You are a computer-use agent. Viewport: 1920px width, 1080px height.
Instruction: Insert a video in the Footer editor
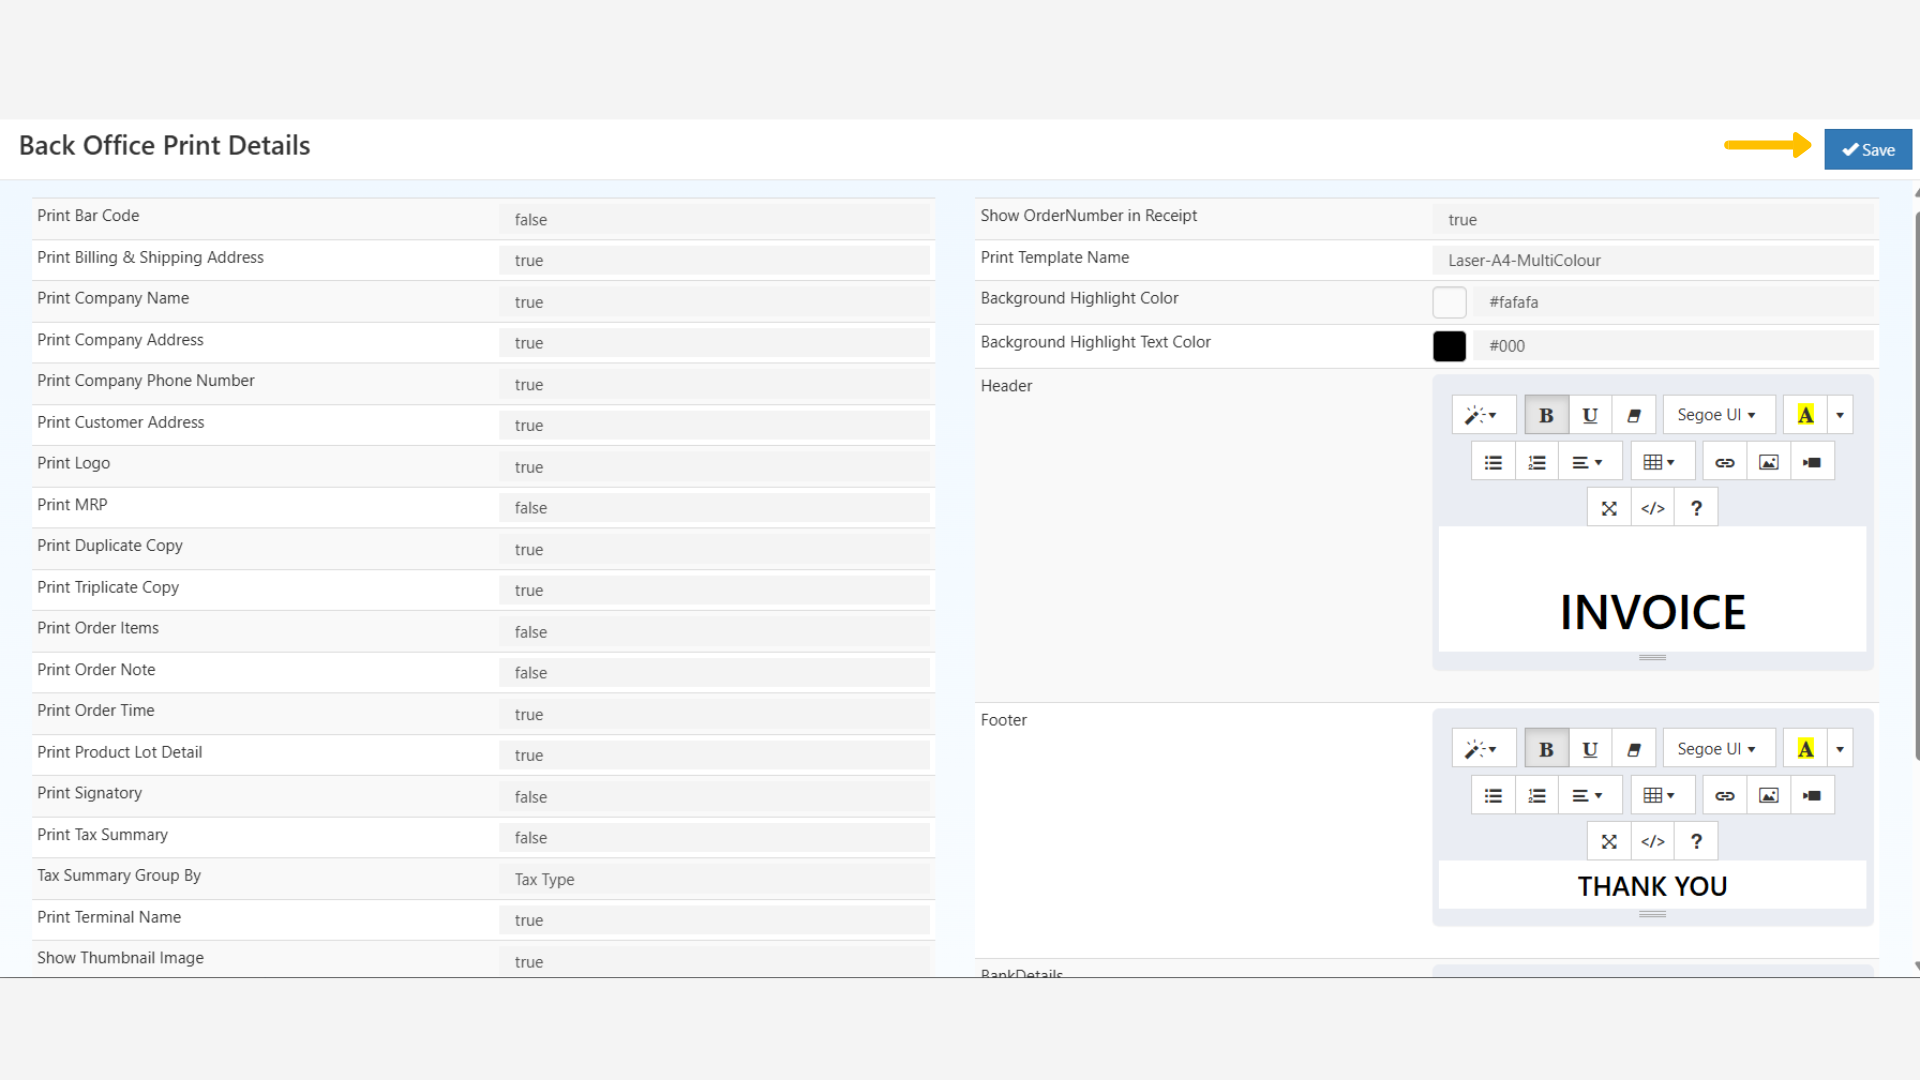(x=1811, y=794)
